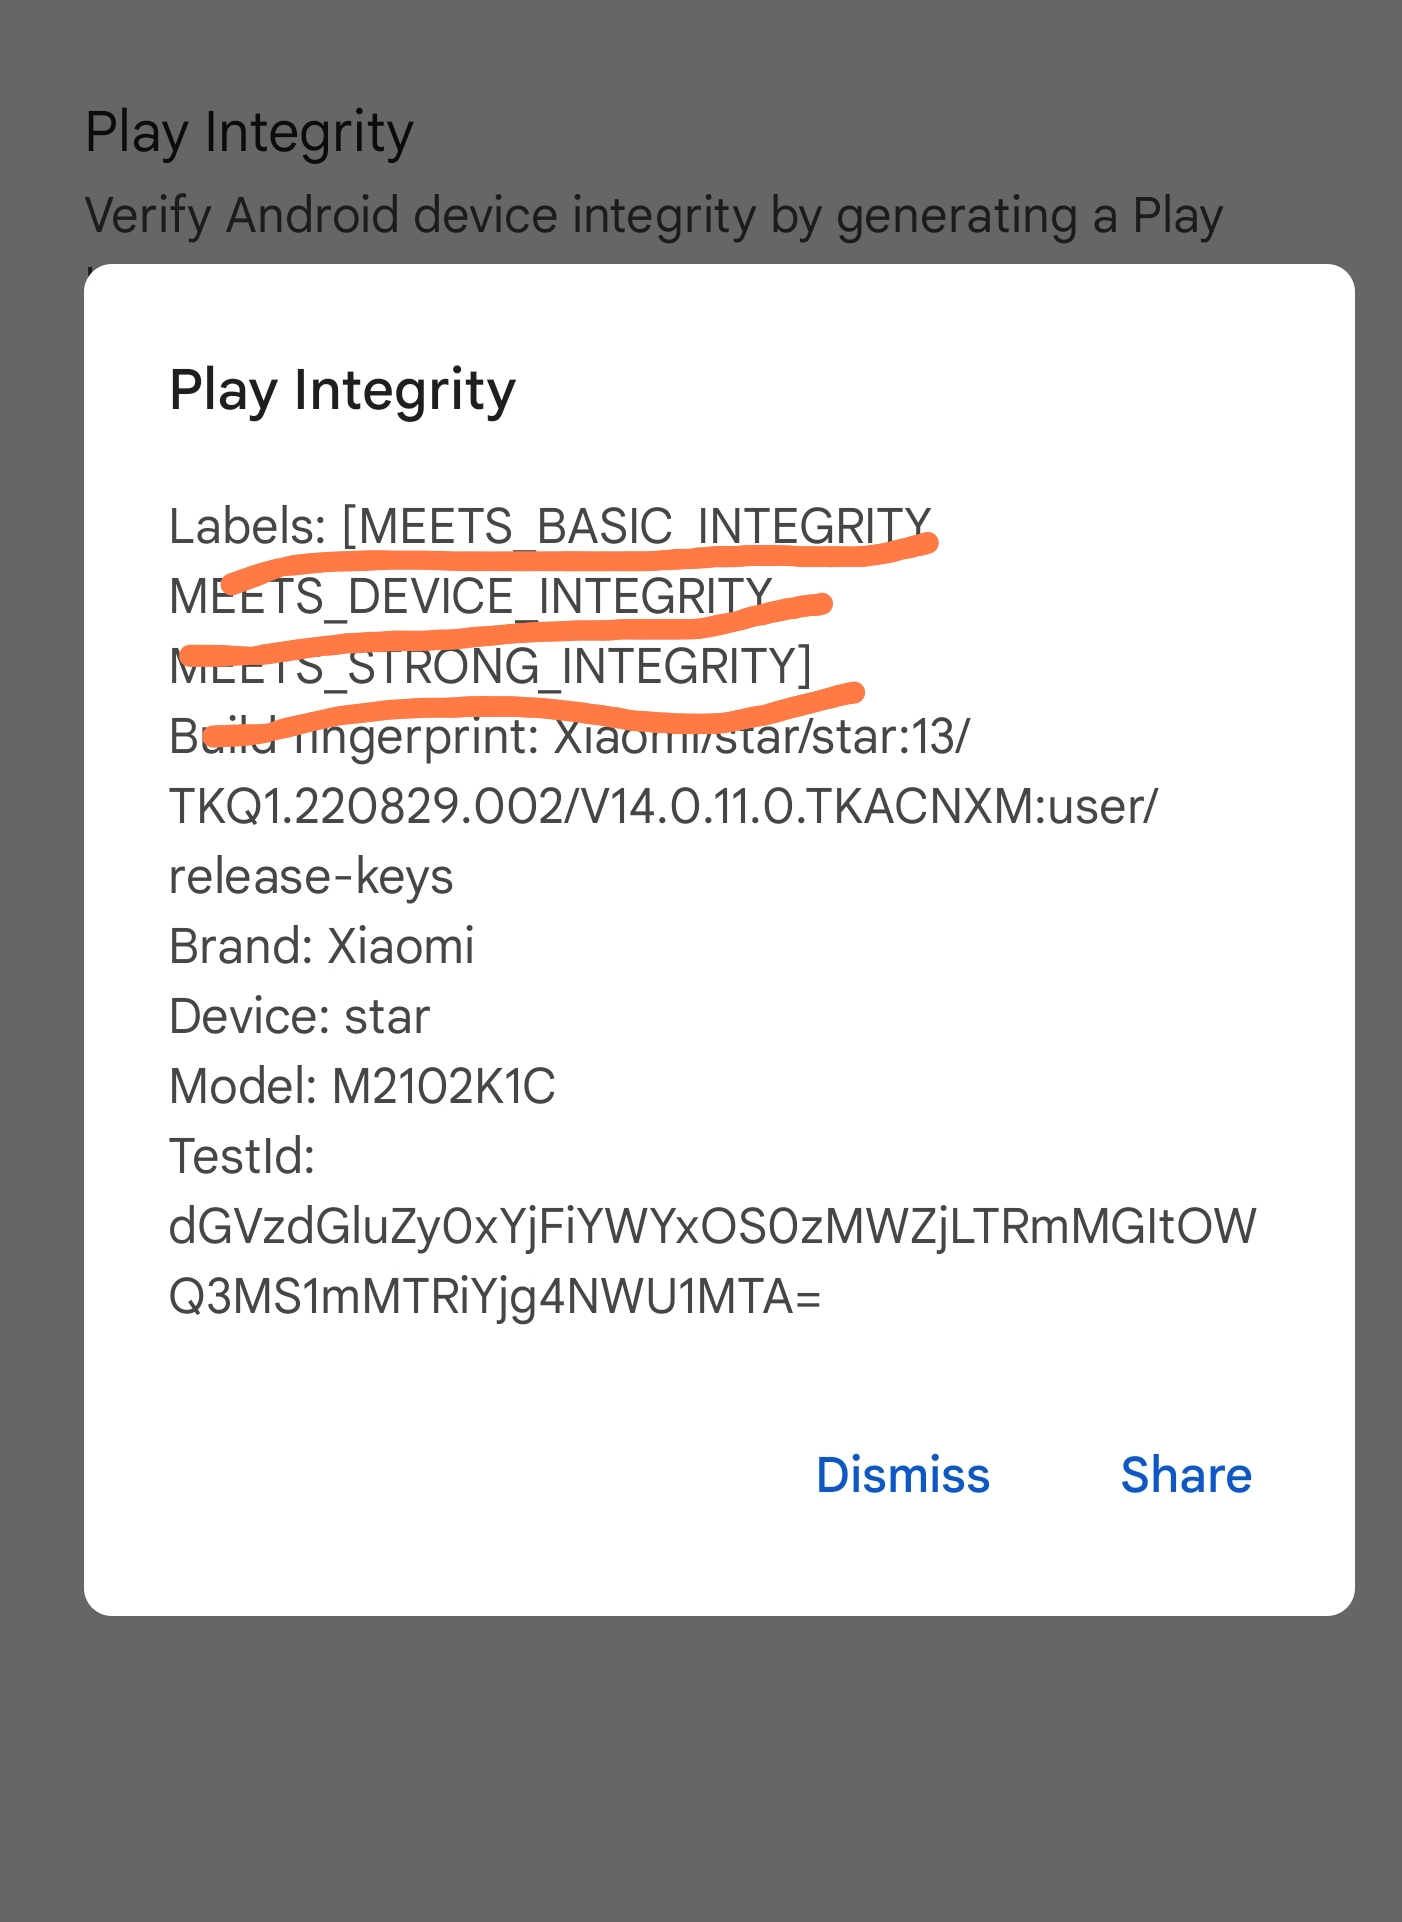Viewport: 1402px width, 1922px height.
Task: Tap the Model: M2102K1C line
Action: [362, 1086]
